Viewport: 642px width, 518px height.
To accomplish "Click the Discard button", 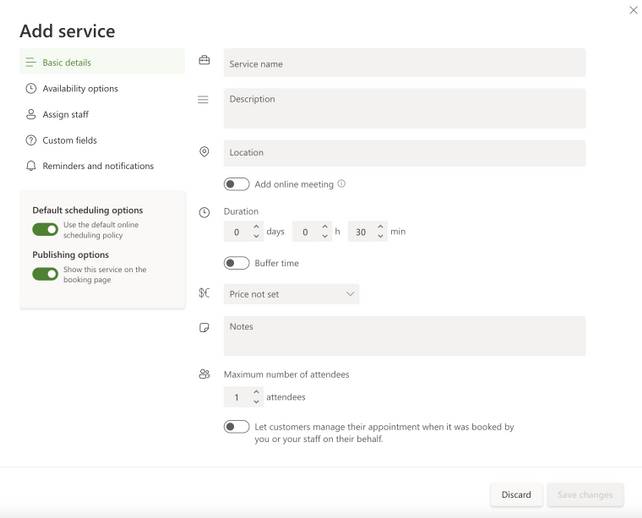I will [516, 494].
